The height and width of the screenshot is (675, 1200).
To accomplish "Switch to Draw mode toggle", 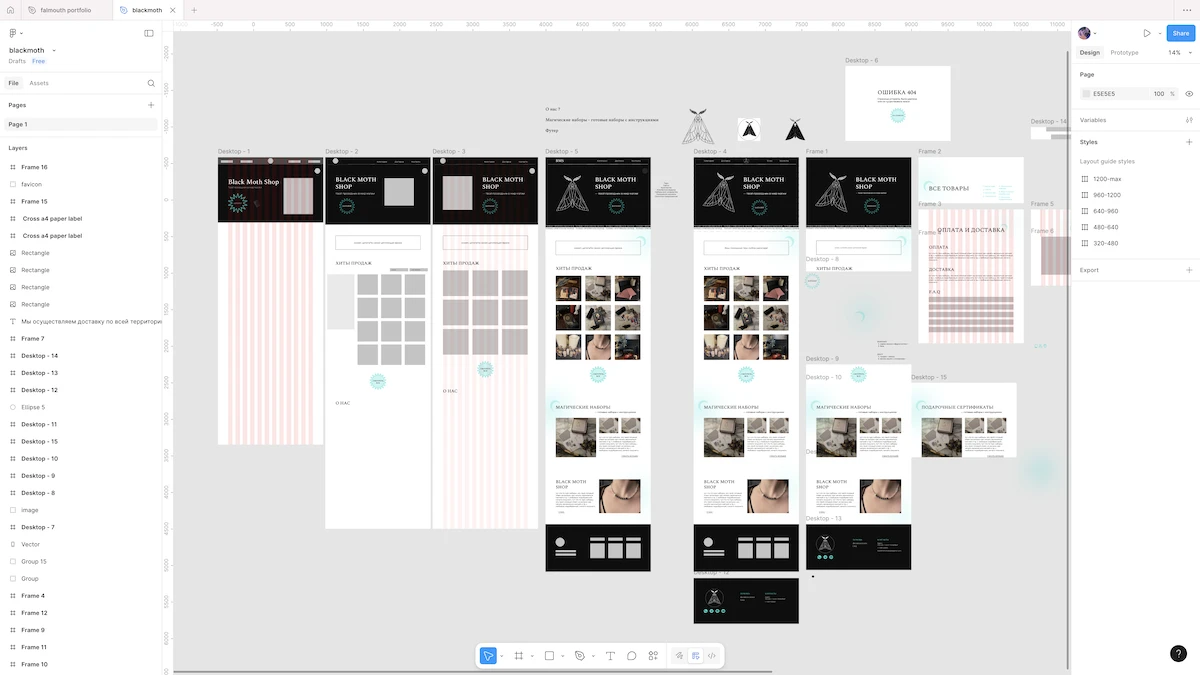I will 678,656.
